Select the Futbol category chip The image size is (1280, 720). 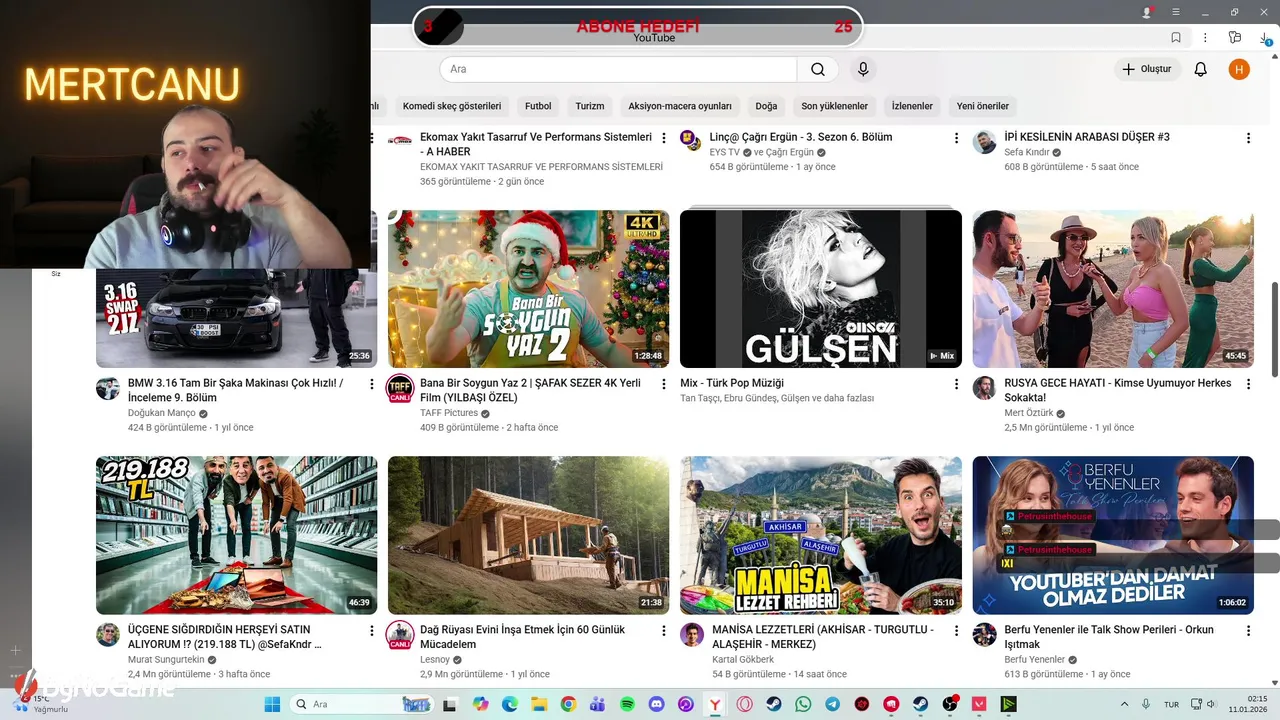(x=538, y=106)
